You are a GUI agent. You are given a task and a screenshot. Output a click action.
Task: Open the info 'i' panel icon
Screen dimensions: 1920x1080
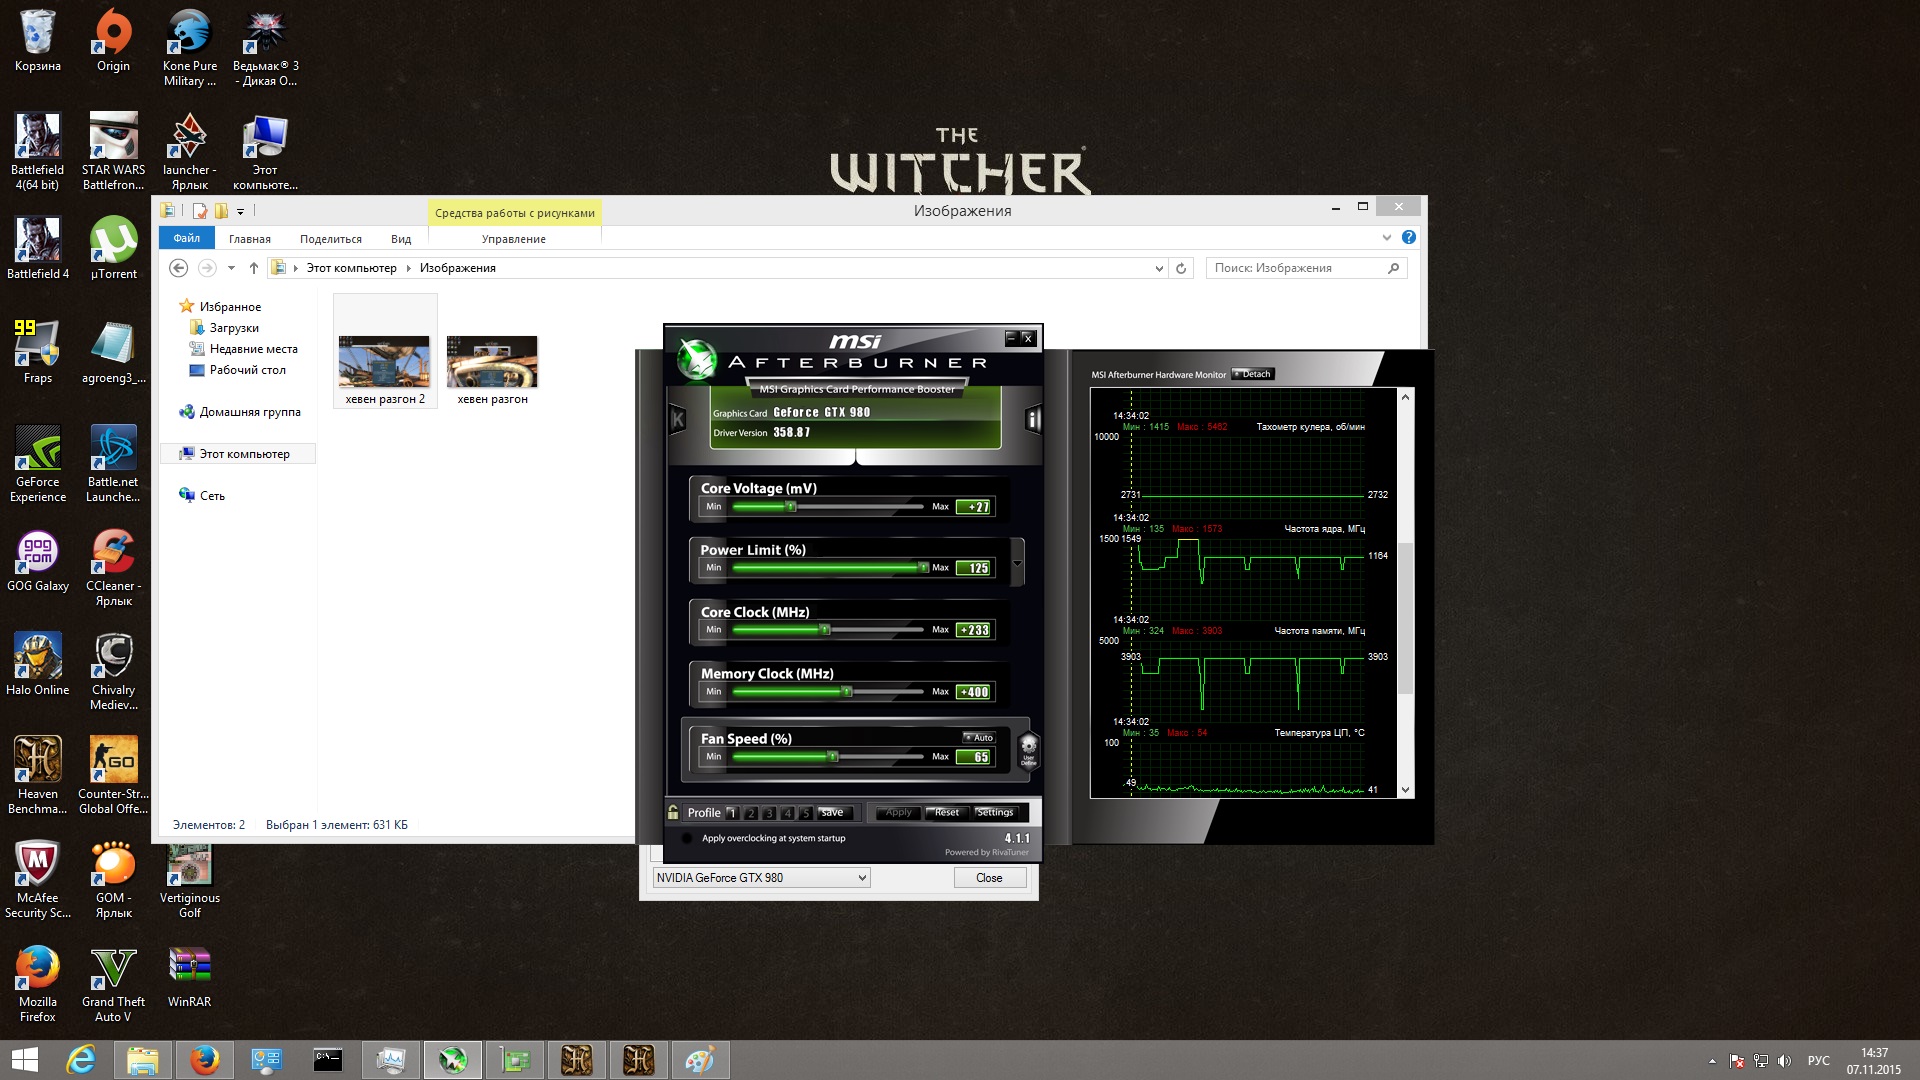click(1033, 420)
